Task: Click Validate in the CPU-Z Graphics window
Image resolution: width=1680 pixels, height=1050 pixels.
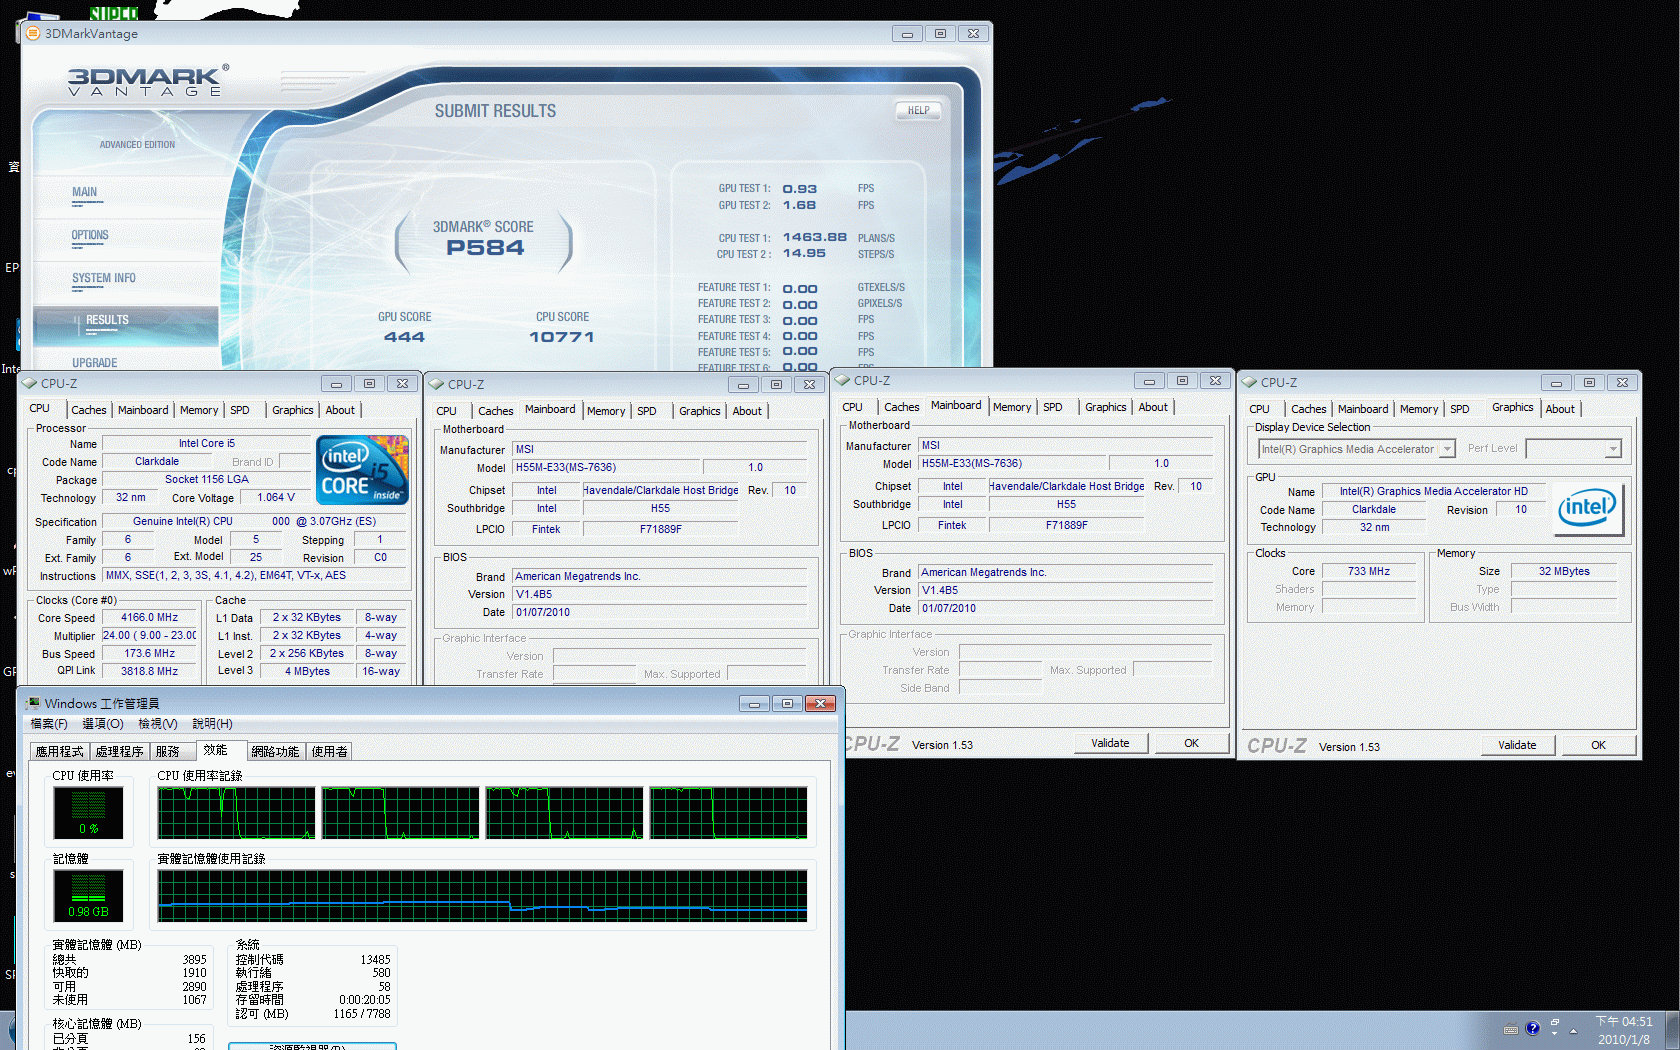Action: tap(1517, 745)
